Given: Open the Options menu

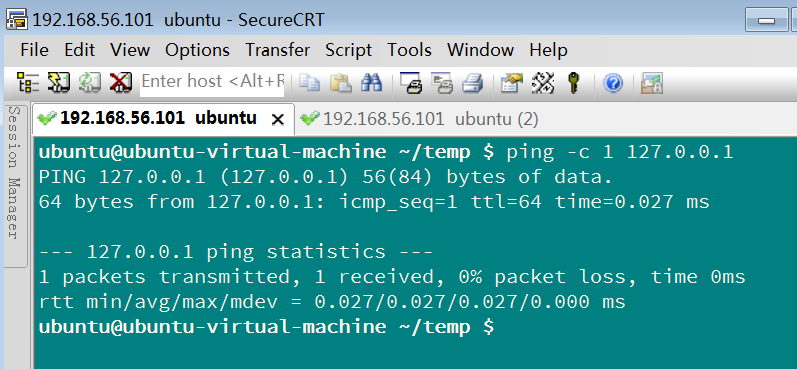Looking at the screenshot, I should click(x=197, y=50).
